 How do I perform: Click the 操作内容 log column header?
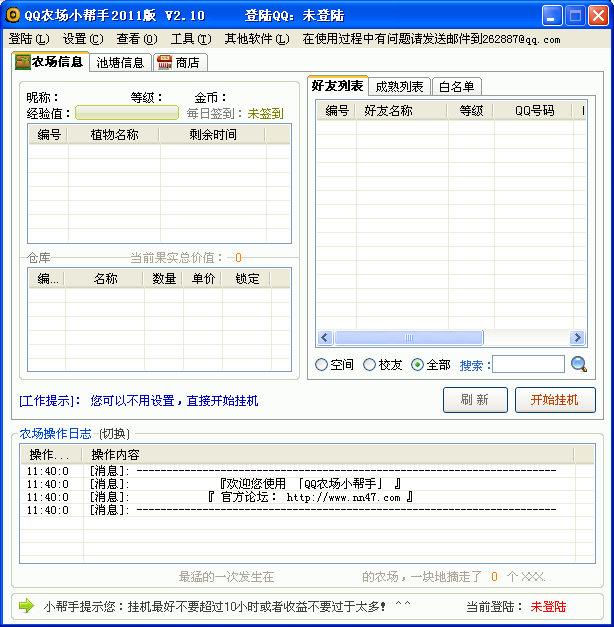329,455
